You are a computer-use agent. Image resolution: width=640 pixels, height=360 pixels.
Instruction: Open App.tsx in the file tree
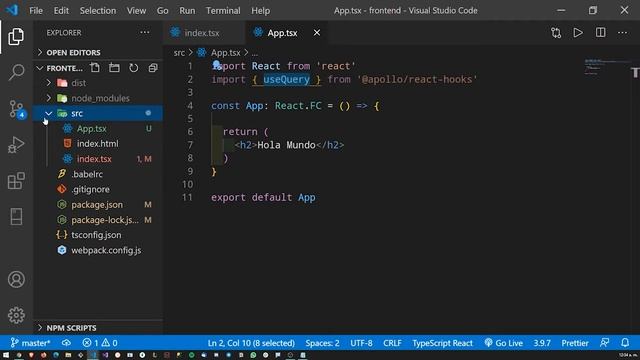click(x=92, y=129)
